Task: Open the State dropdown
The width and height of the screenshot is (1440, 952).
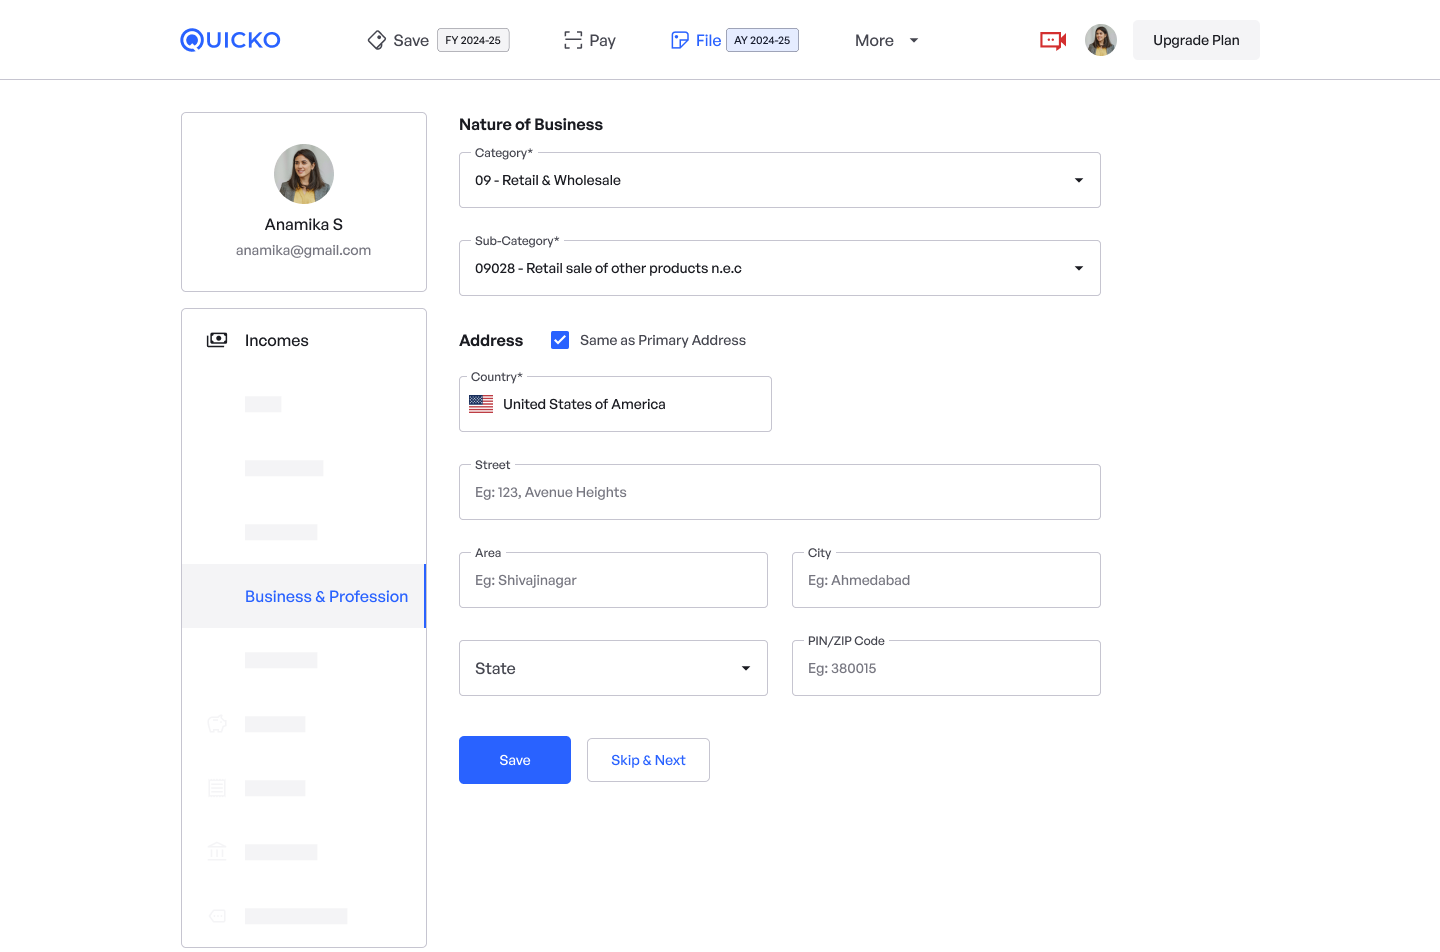Action: point(613,668)
